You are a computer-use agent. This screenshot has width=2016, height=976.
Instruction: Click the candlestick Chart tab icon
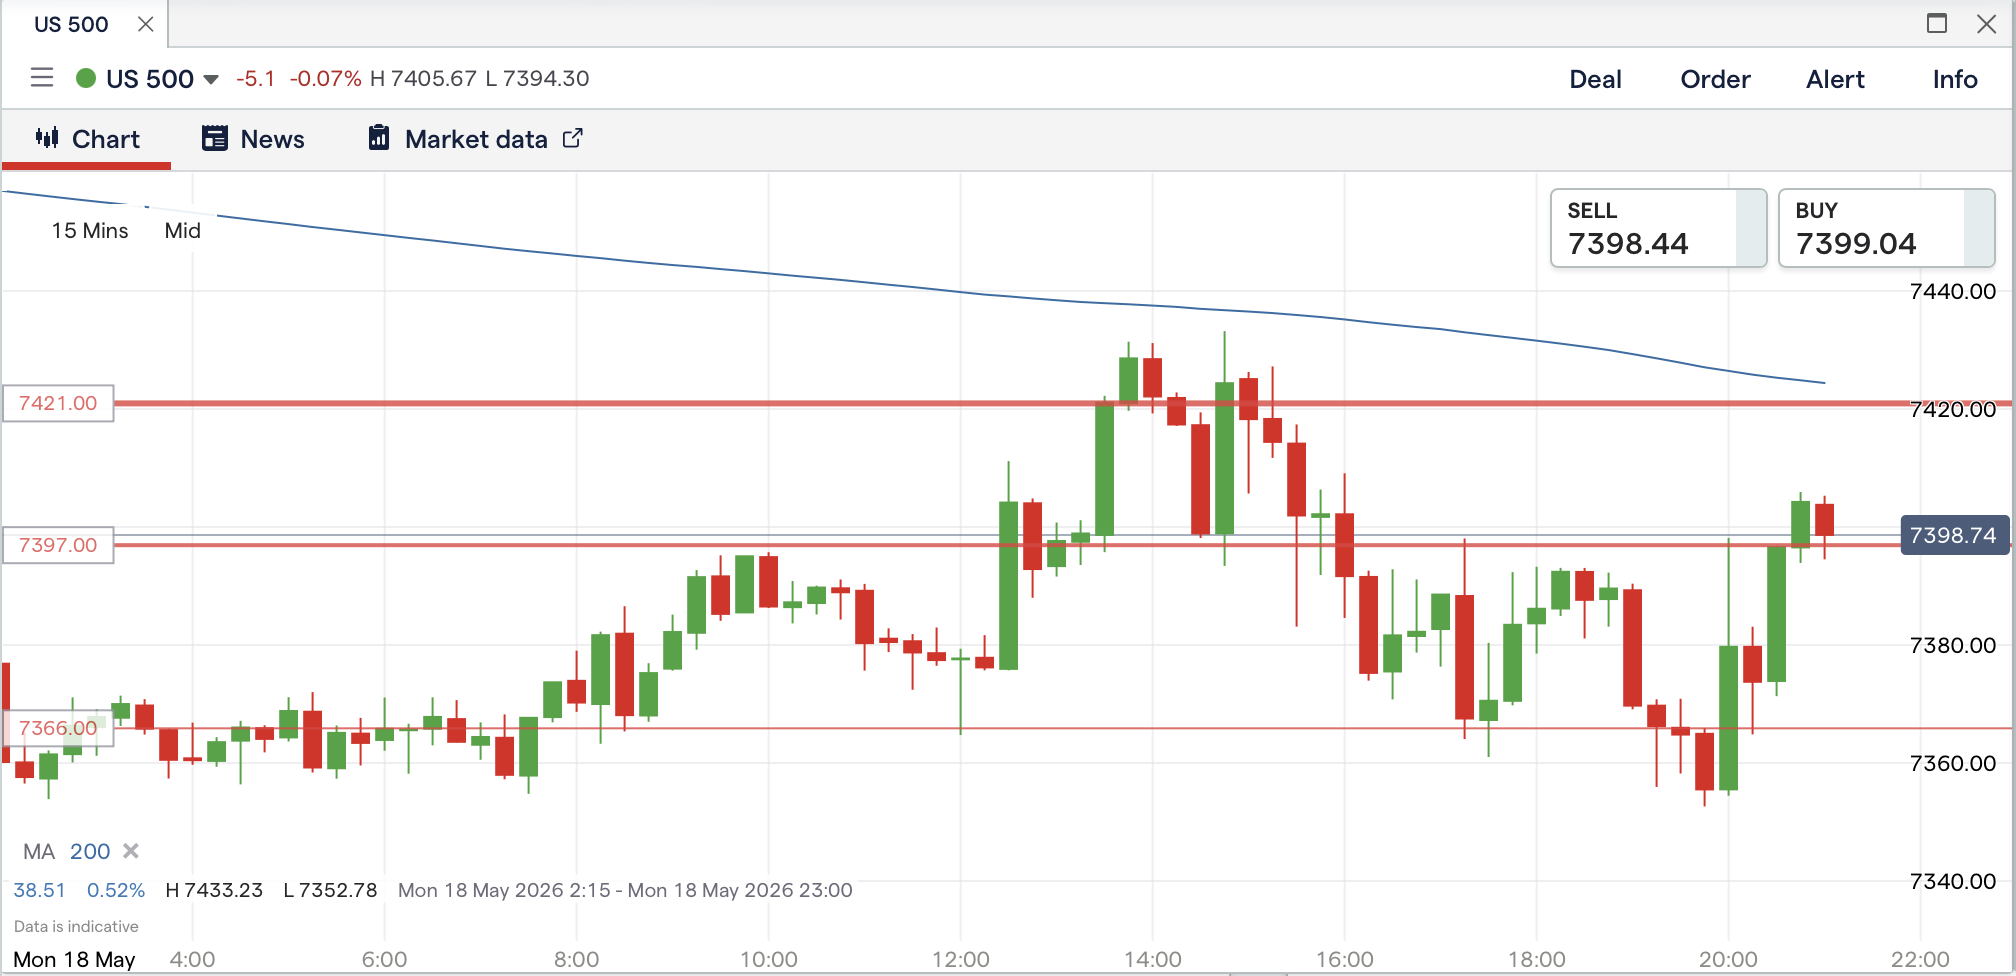47,138
